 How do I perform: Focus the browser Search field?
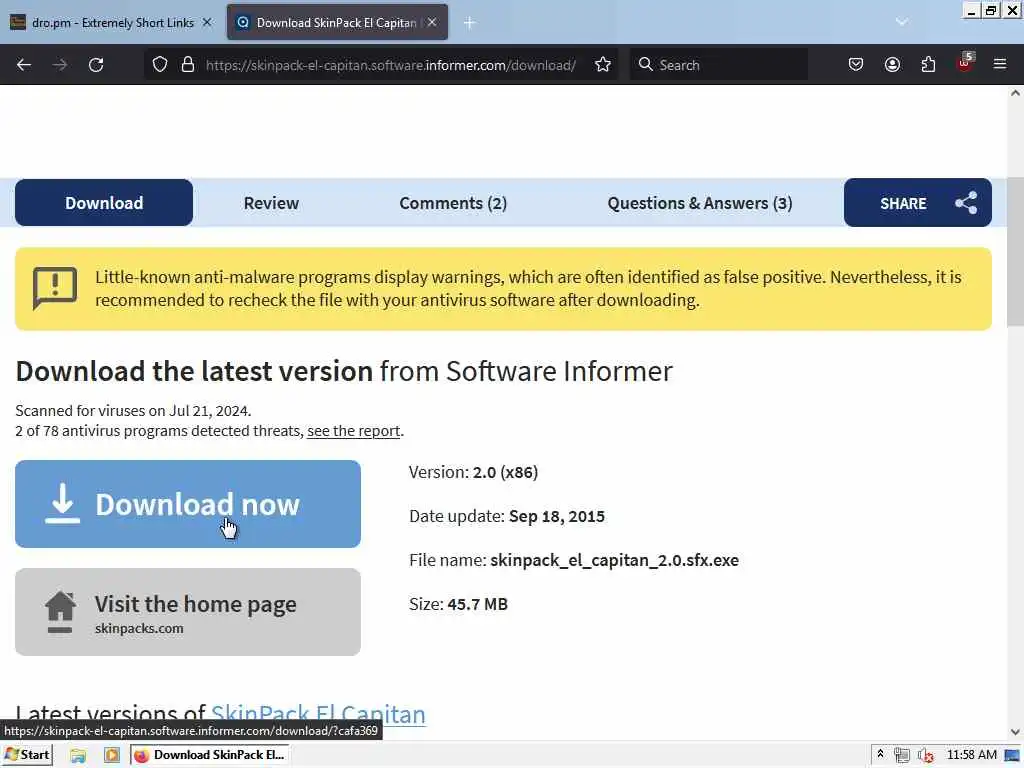click(x=718, y=65)
